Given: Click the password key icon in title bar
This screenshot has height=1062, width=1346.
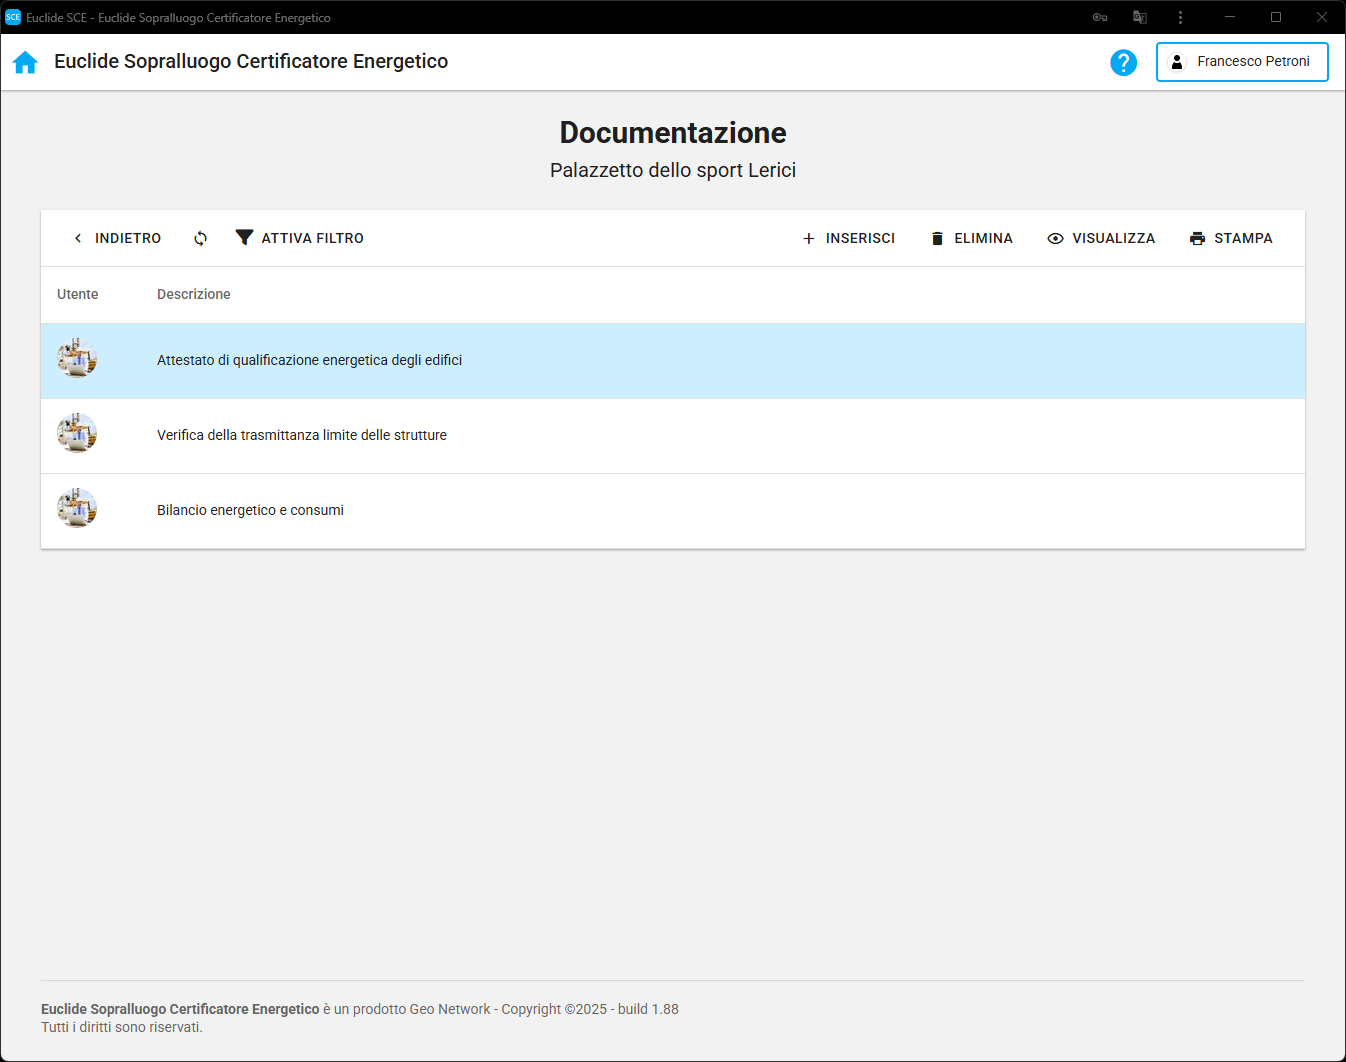Looking at the screenshot, I should coord(1099,17).
